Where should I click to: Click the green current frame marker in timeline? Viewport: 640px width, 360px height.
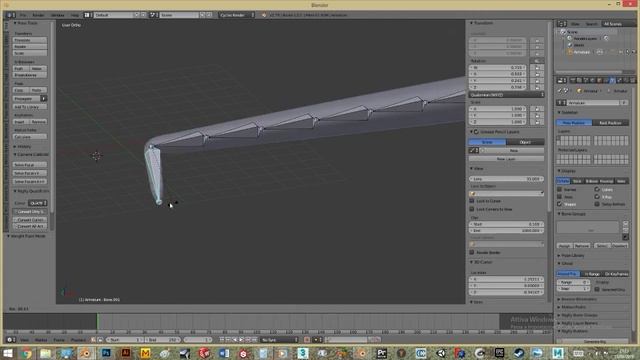(98, 321)
